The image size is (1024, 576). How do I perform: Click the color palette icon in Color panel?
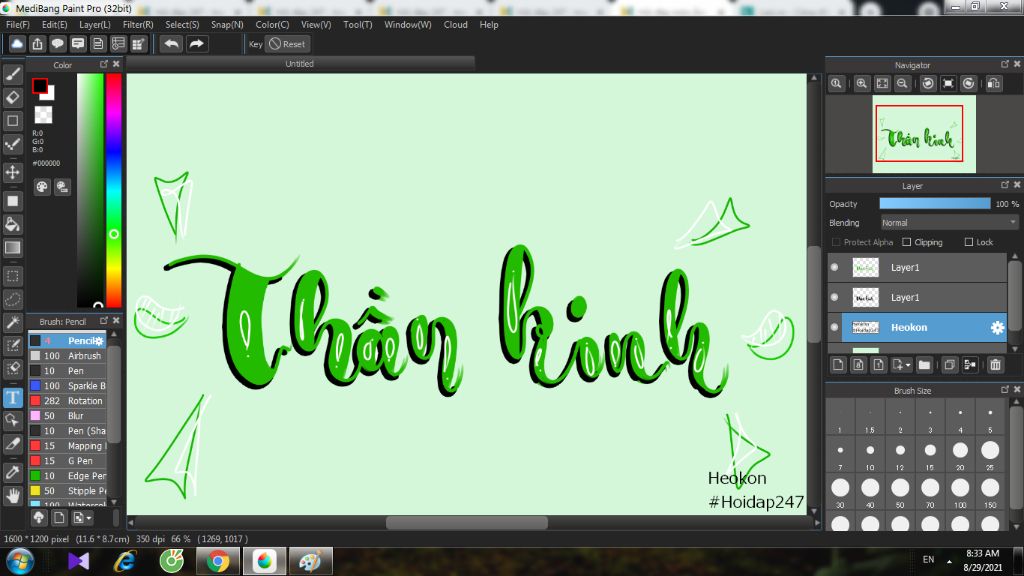click(42, 187)
